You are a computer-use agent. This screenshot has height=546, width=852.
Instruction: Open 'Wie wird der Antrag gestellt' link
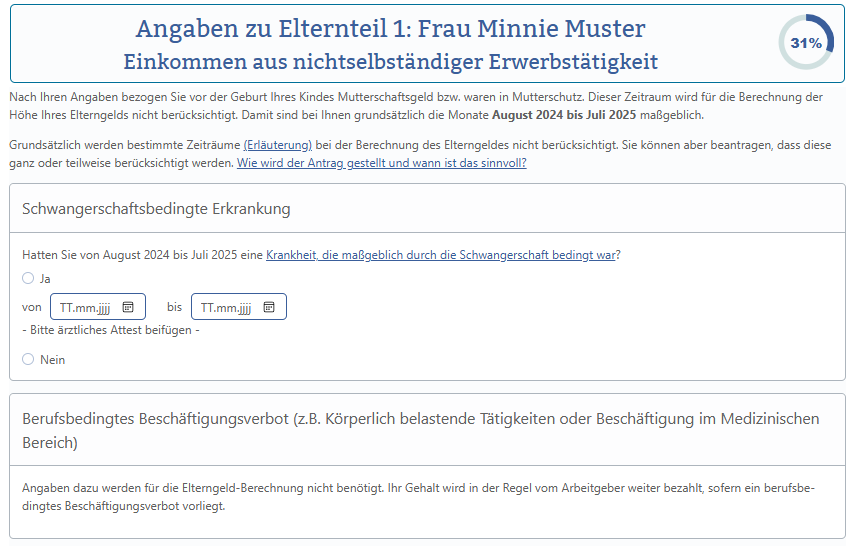click(x=381, y=163)
